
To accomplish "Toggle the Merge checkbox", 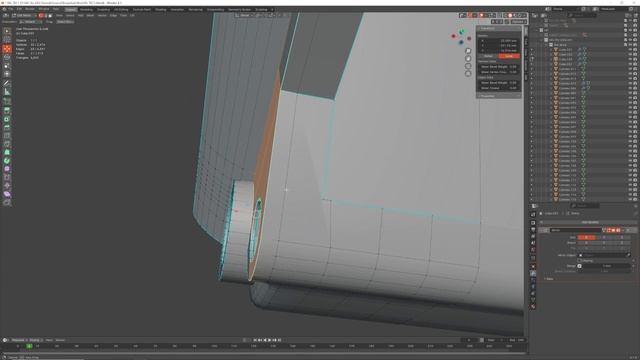I will tap(580, 266).
